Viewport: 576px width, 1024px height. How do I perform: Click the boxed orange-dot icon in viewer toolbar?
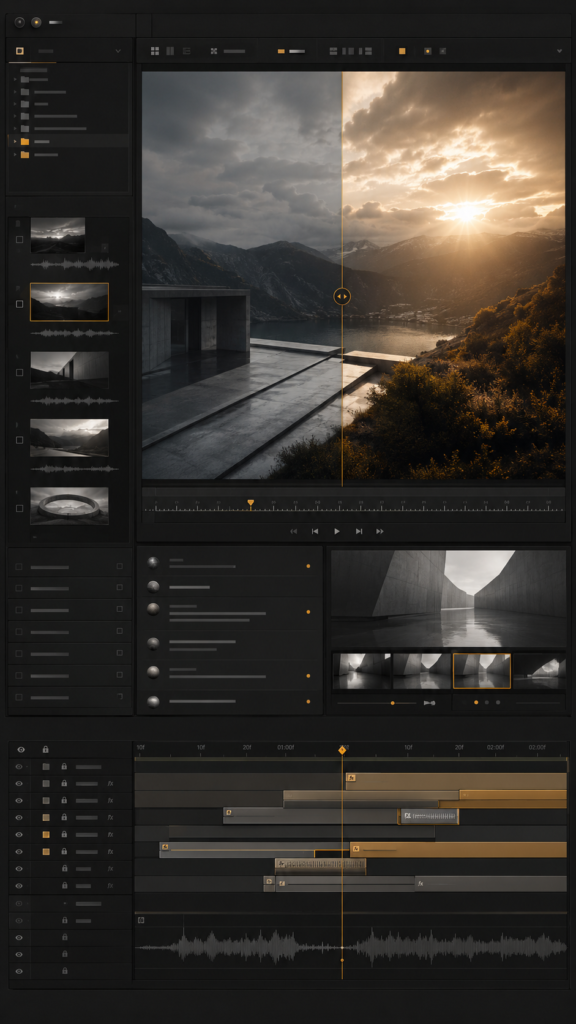[428, 51]
